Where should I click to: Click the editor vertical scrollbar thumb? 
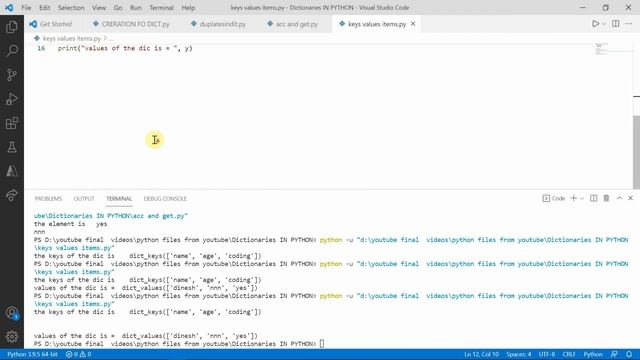click(x=636, y=152)
